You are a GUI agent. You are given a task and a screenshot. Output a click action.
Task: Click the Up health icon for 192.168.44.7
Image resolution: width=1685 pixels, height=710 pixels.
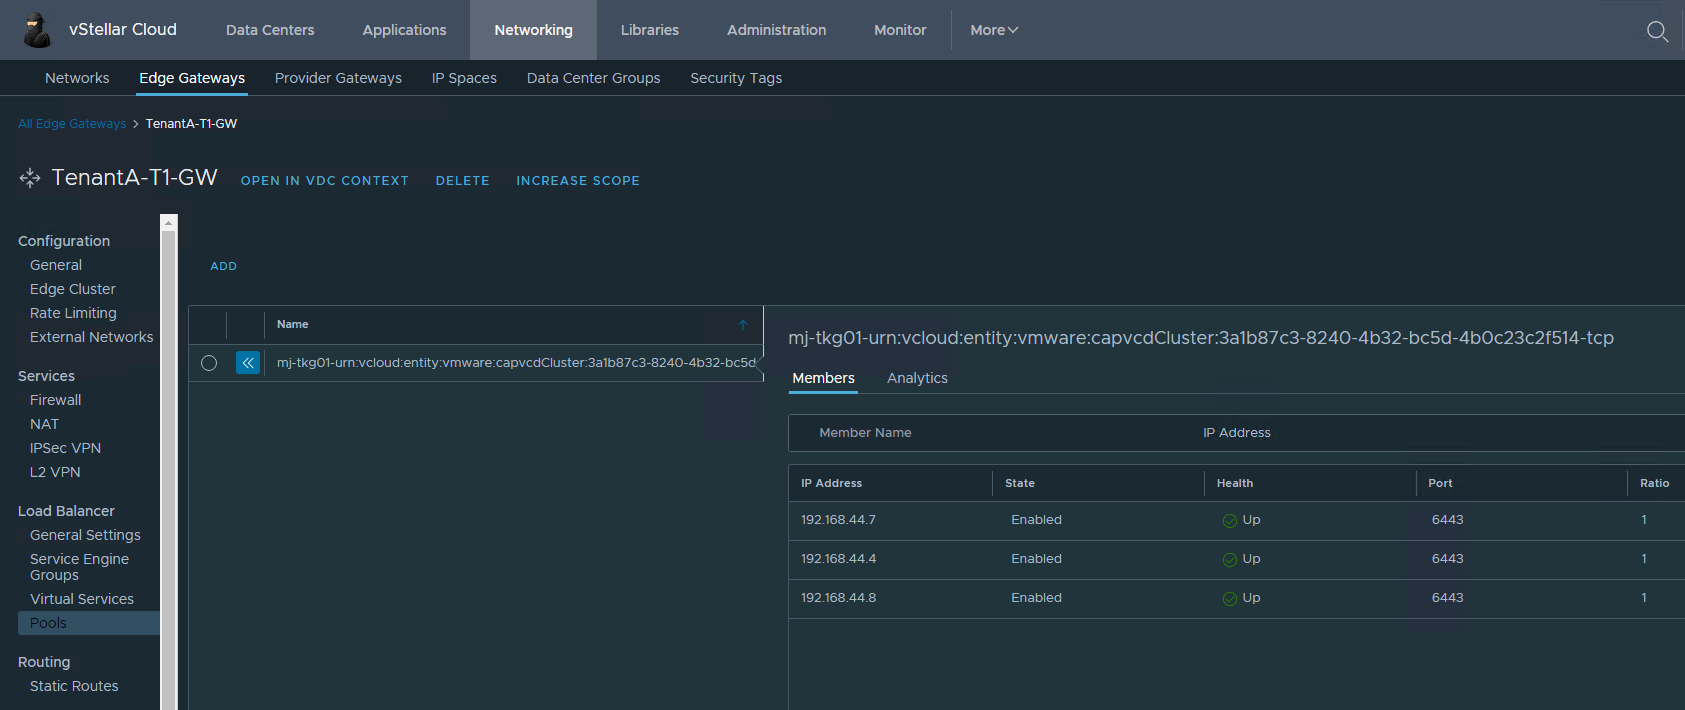1229,521
